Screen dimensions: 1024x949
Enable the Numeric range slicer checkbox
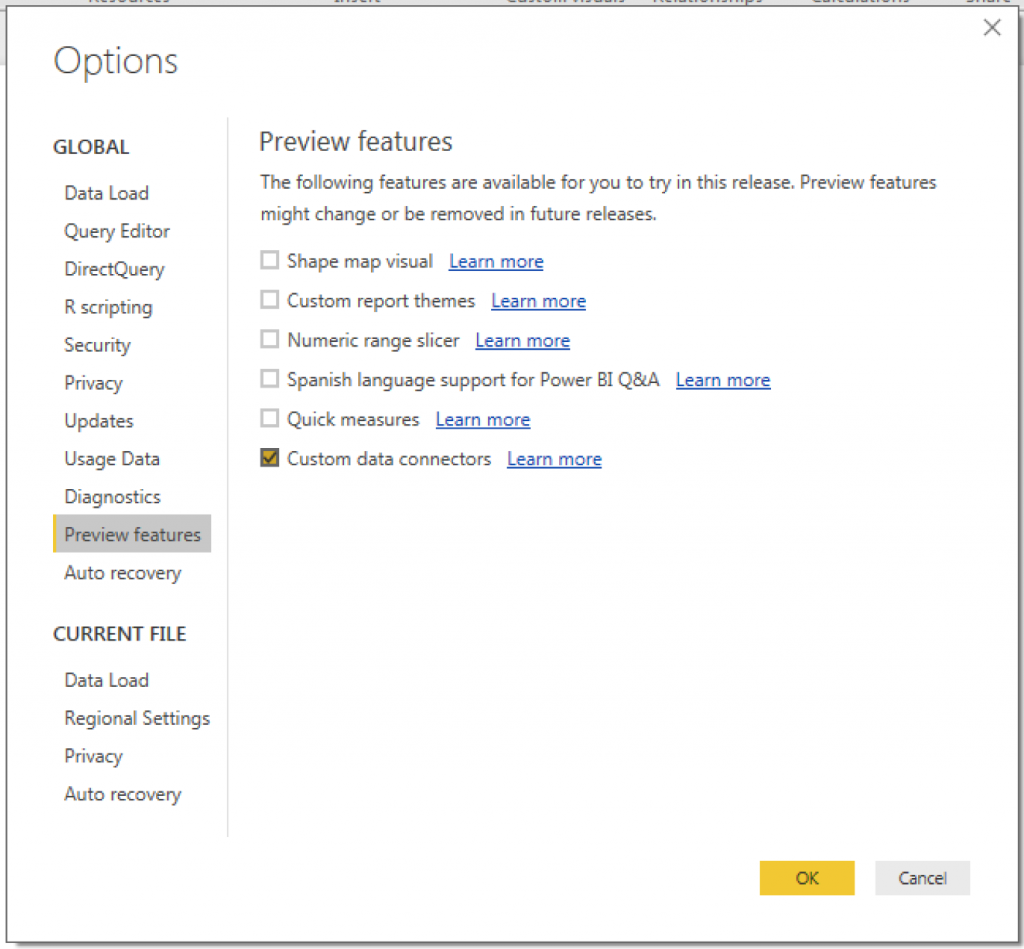click(x=270, y=340)
